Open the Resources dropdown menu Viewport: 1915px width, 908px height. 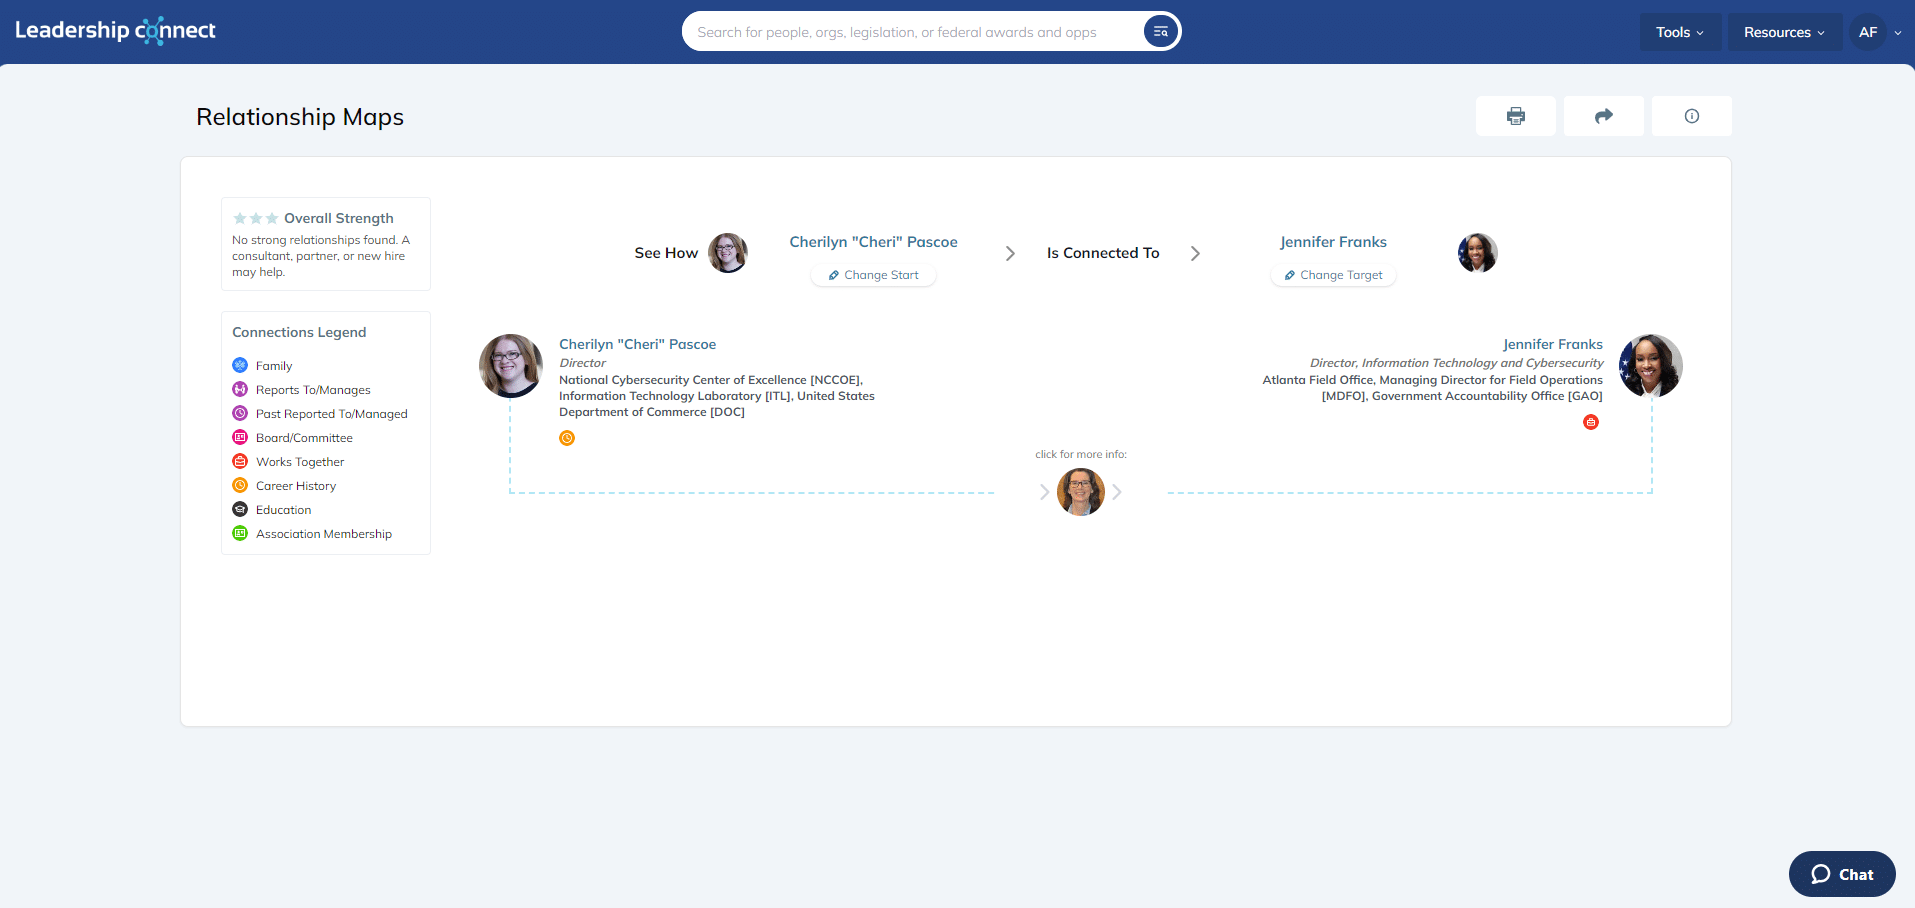coord(1785,32)
